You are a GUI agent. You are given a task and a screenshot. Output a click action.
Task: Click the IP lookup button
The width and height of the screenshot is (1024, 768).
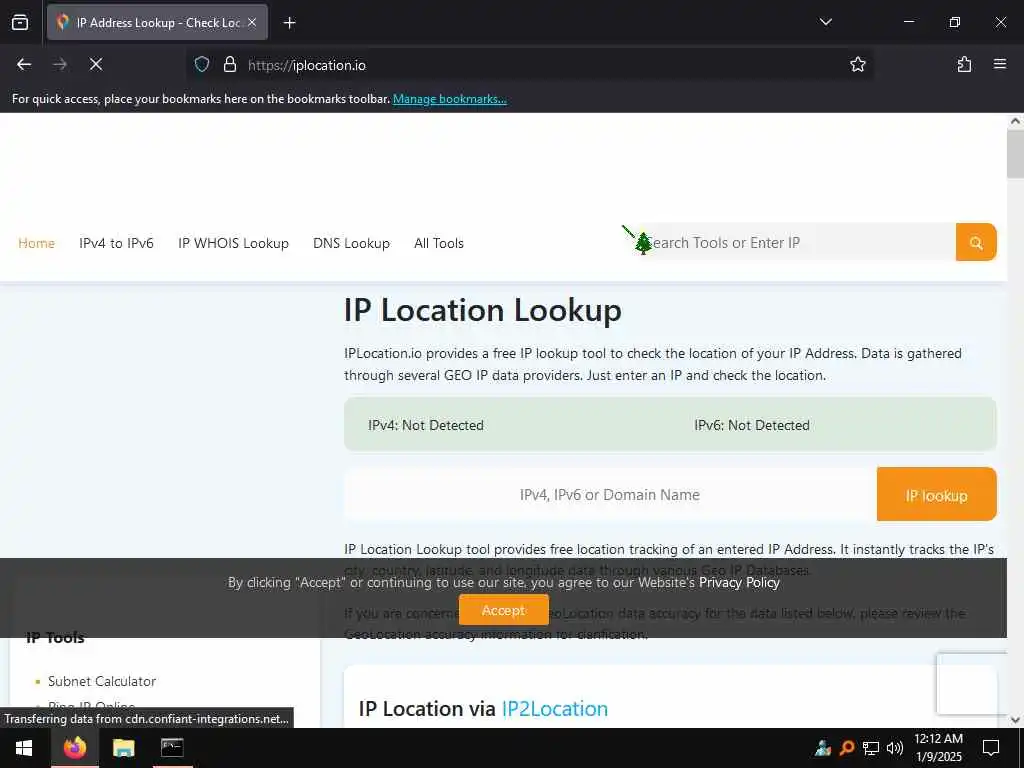(936, 494)
